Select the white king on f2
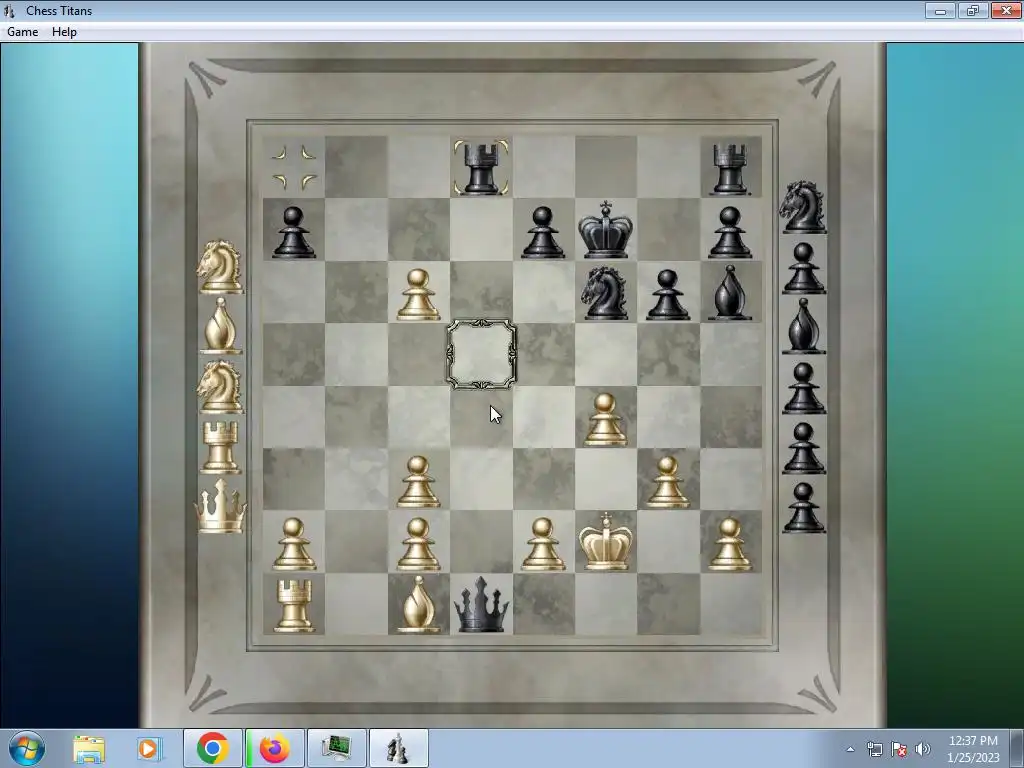Screen dimensions: 1024x768 [605, 541]
